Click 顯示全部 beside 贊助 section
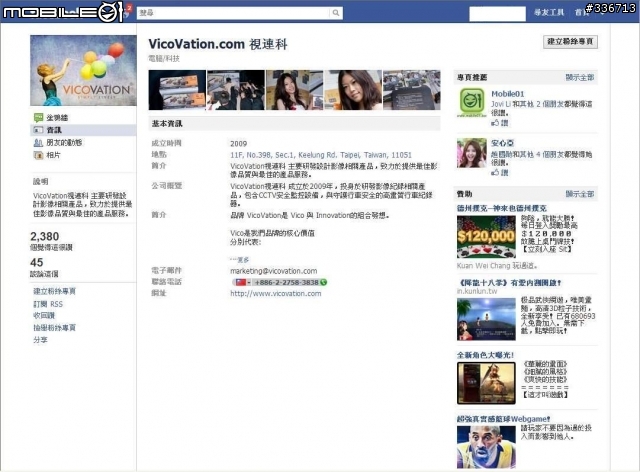Screen dimensions: 640x472 coord(580,194)
